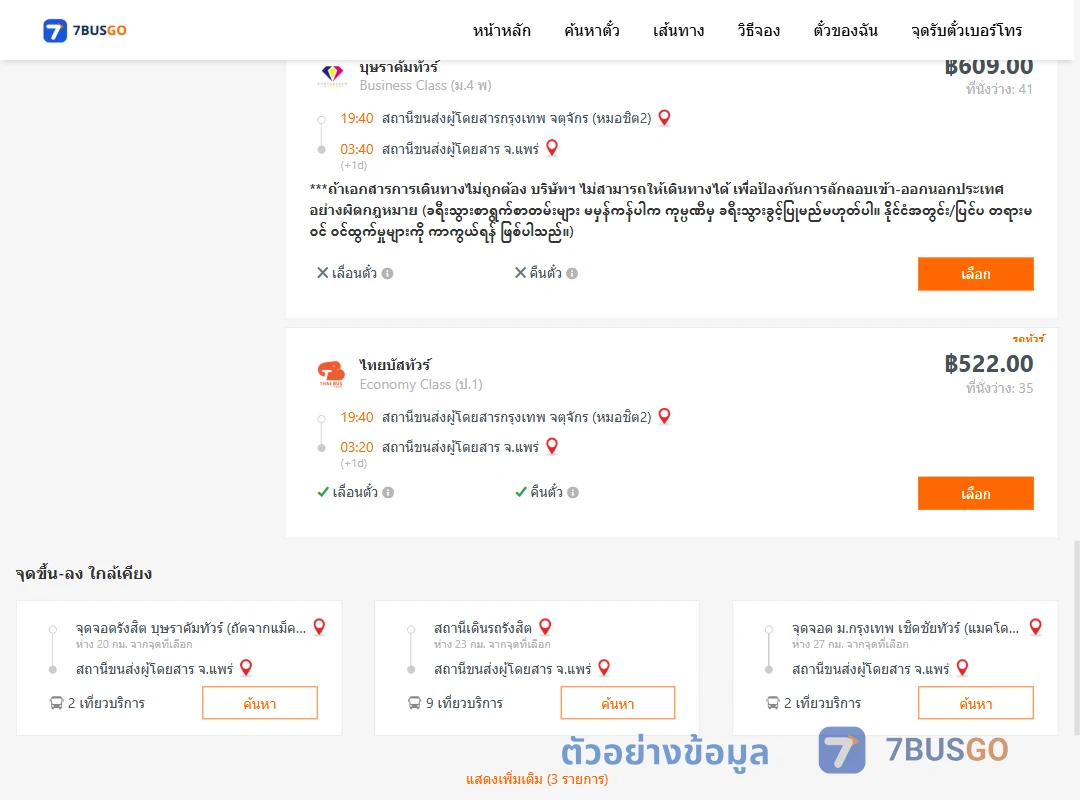Open map pin for the 03:40 arrival station
1080x800 pixels.
click(552, 148)
